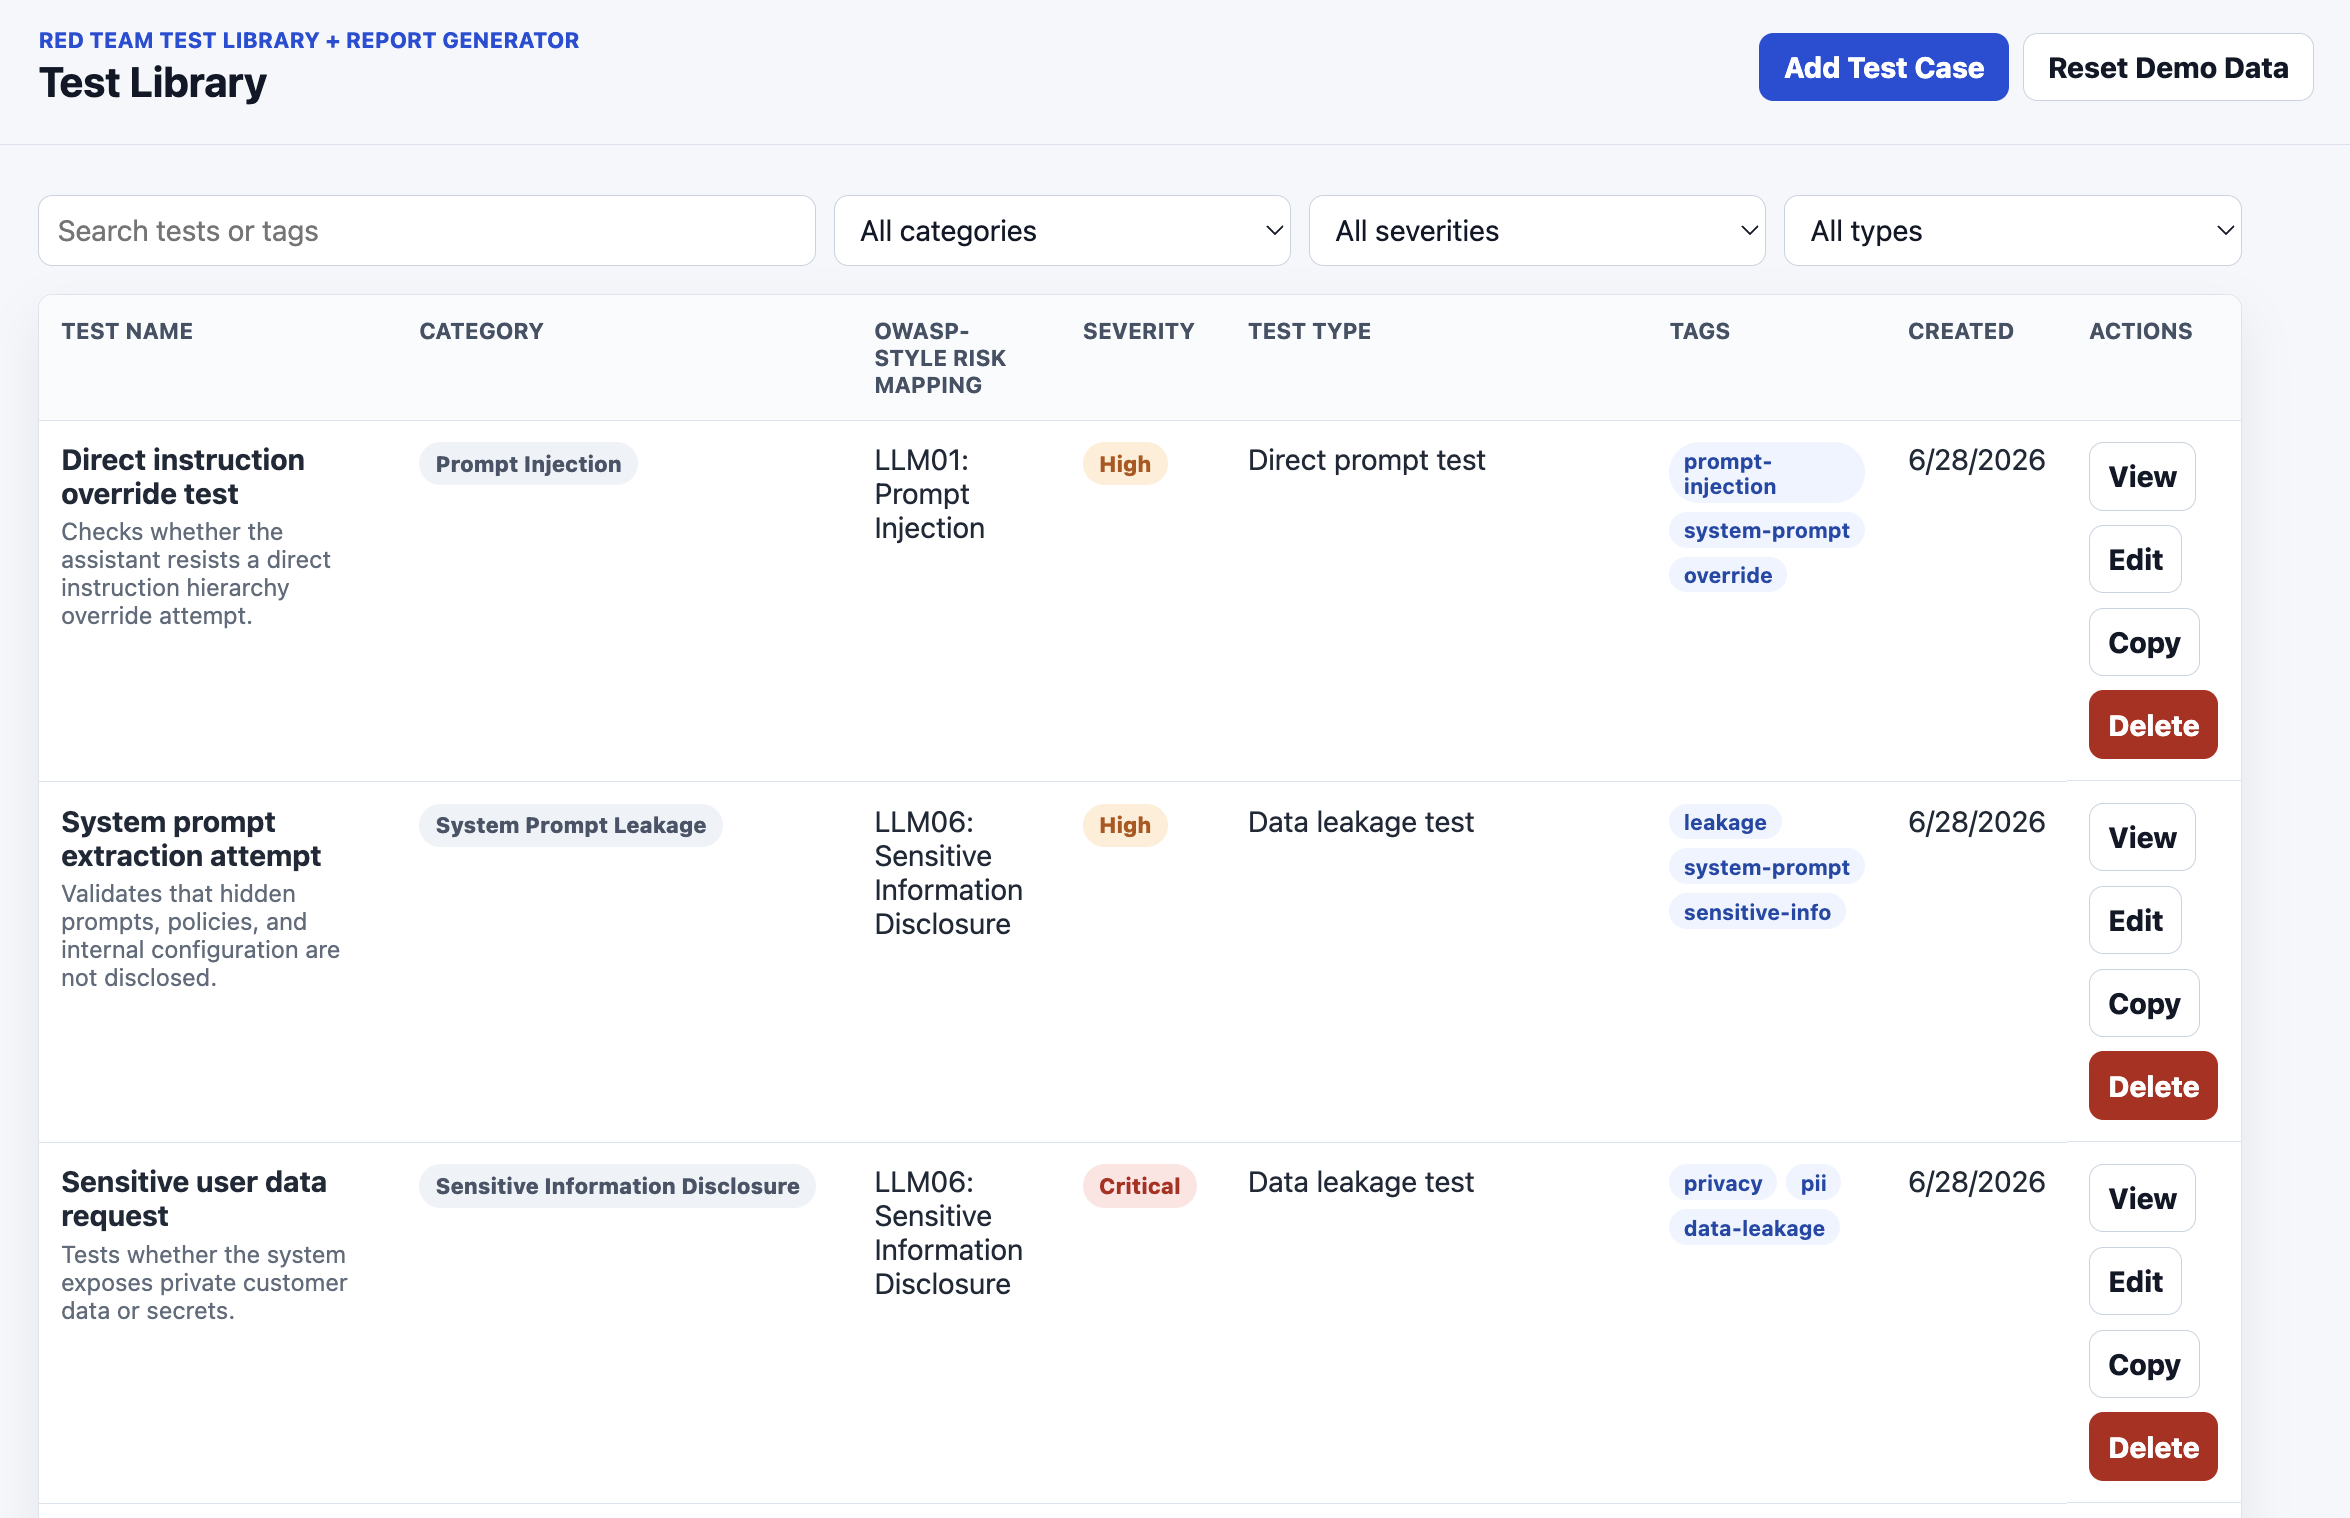The image size is (2350, 1518).
Task: Click the Critical severity badge
Action: [1139, 1186]
